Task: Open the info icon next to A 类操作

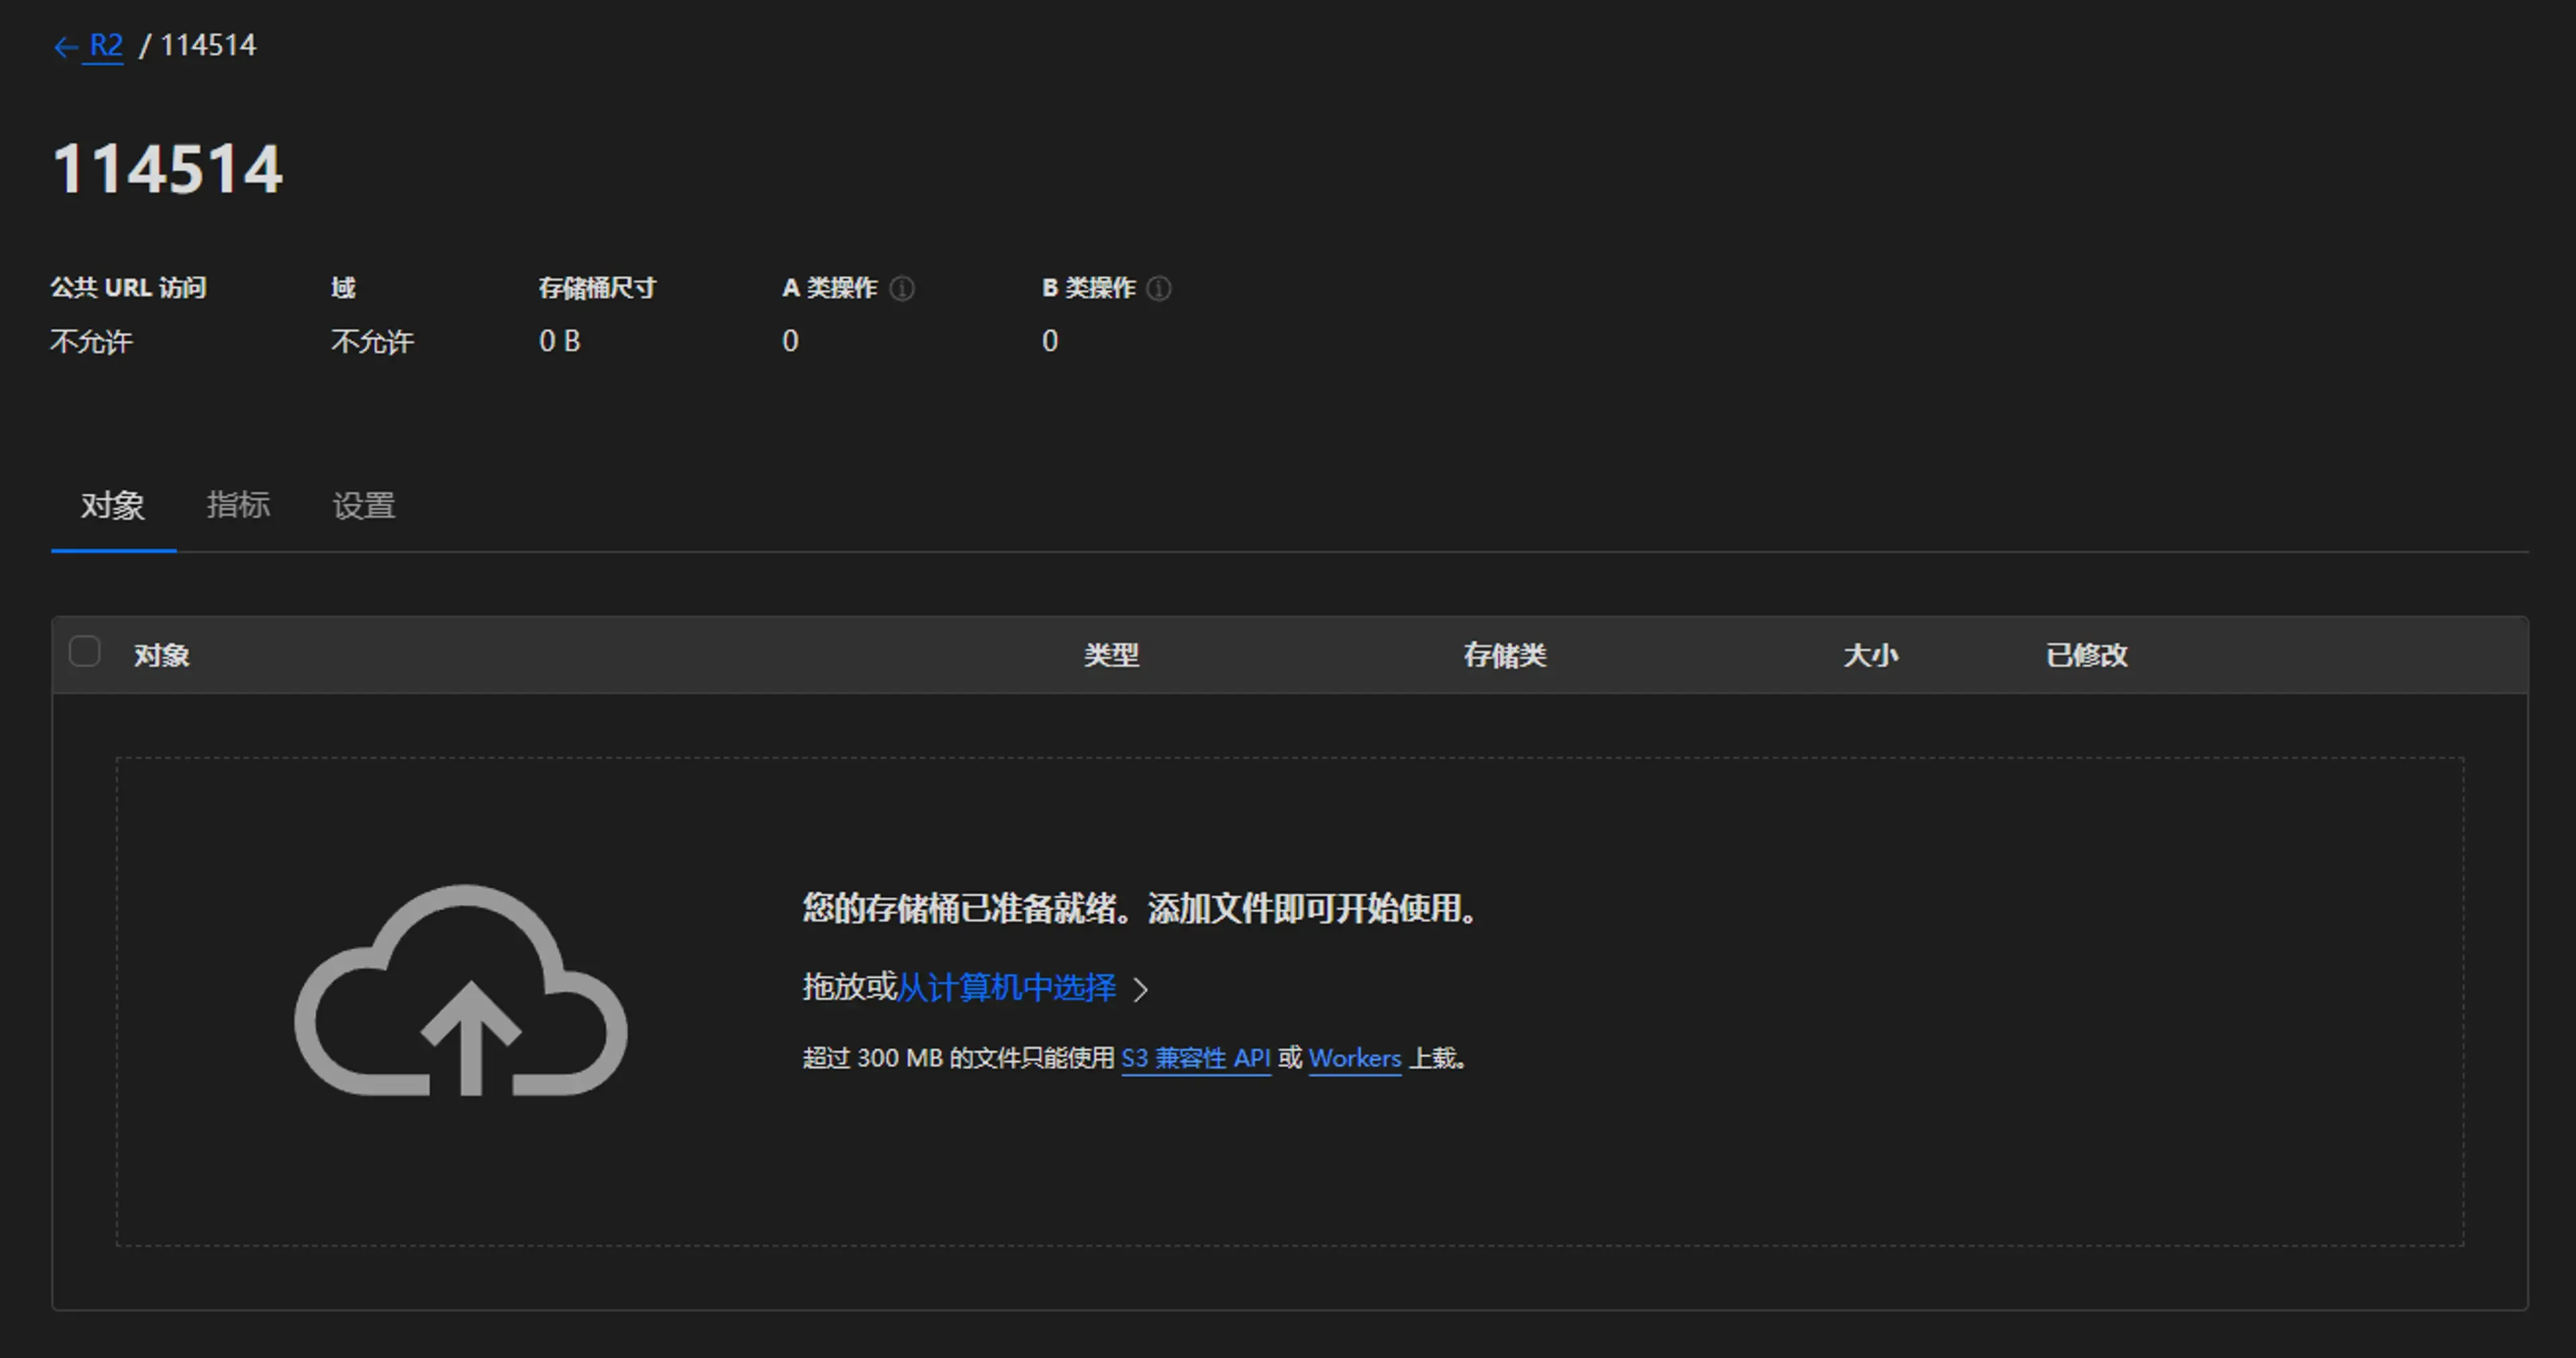Action: click(x=902, y=289)
